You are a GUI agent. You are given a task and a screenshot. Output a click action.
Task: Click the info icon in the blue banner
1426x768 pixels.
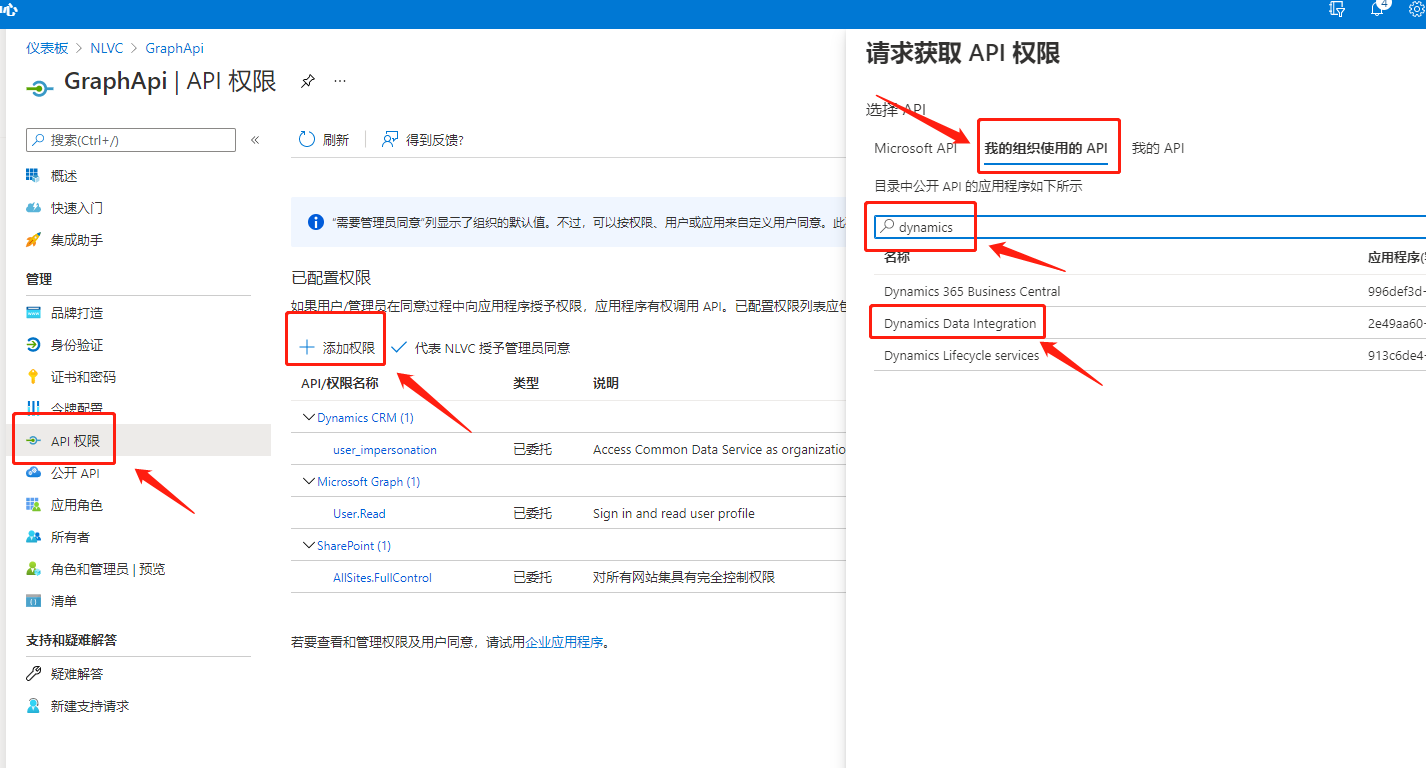tap(316, 222)
